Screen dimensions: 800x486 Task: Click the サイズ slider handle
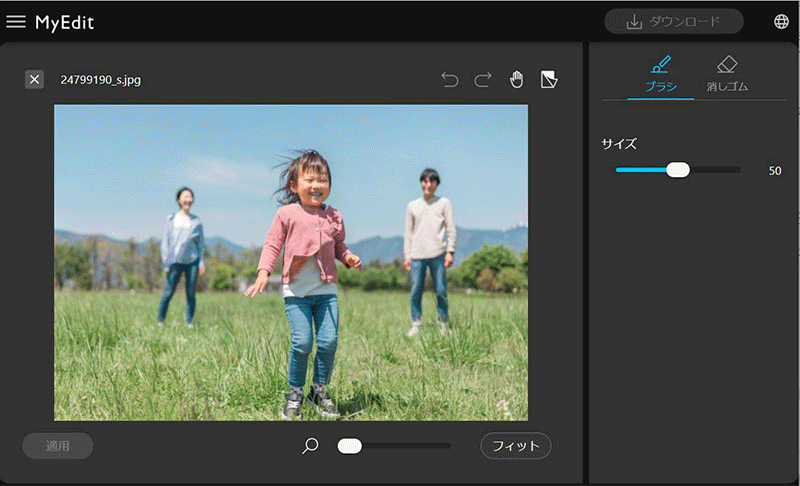678,170
